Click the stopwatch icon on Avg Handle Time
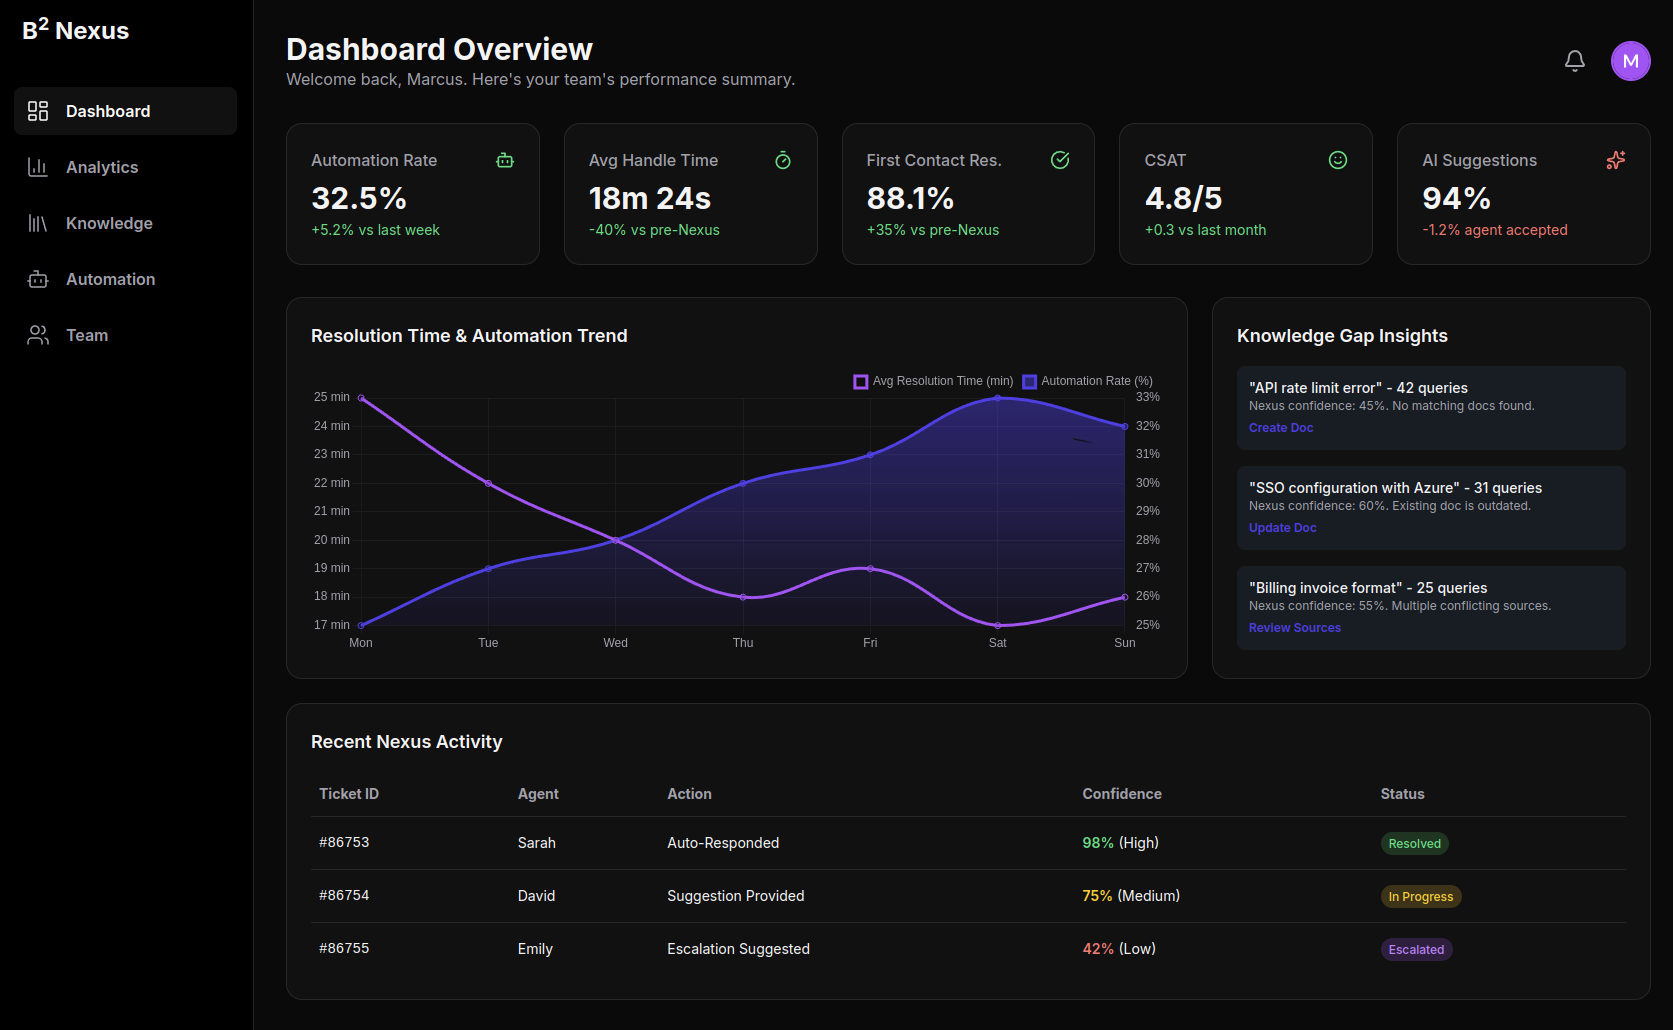The image size is (1673, 1030). [x=783, y=160]
